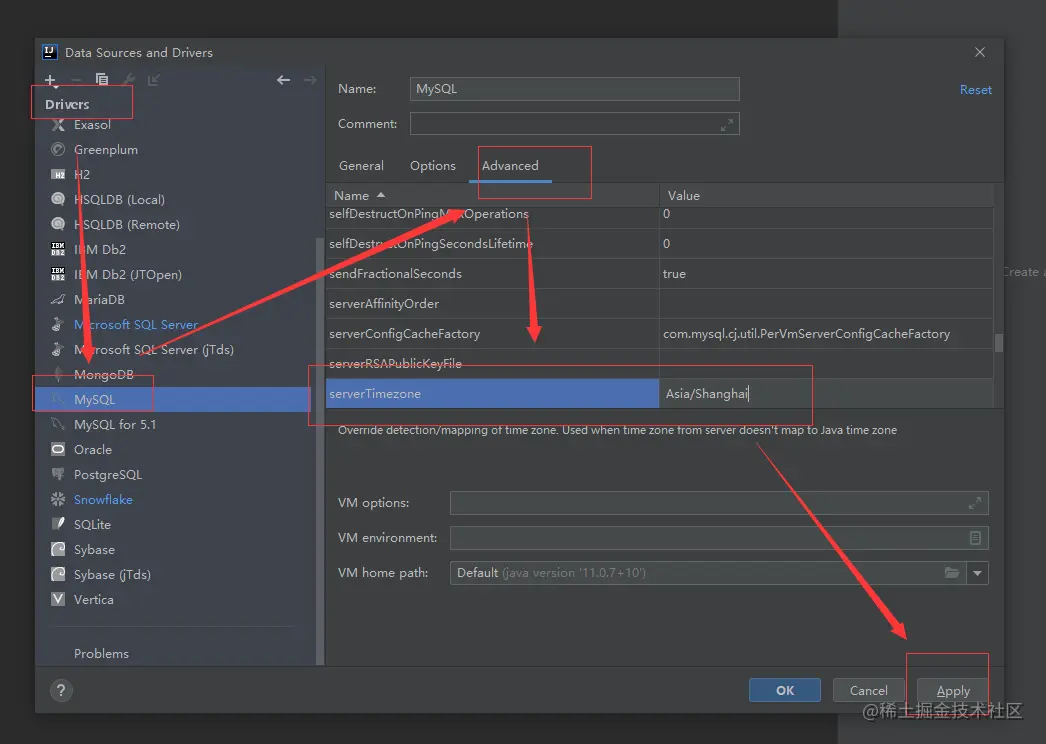This screenshot has width=1046, height=744.
Task: Select the Oracle driver
Action: [x=93, y=450]
